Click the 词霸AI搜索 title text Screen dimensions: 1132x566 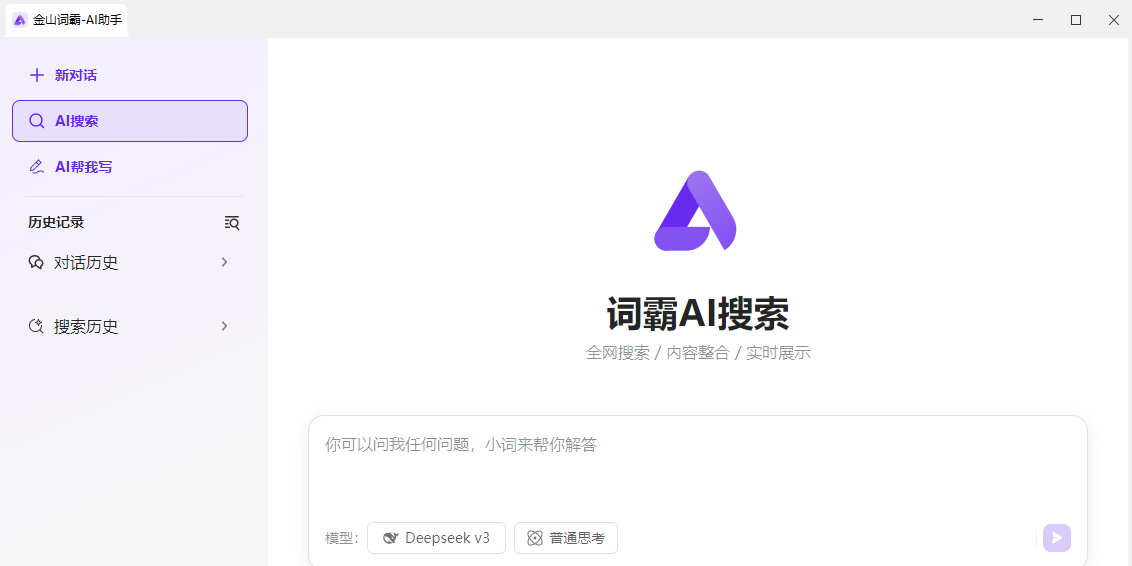tap(697, 313)
